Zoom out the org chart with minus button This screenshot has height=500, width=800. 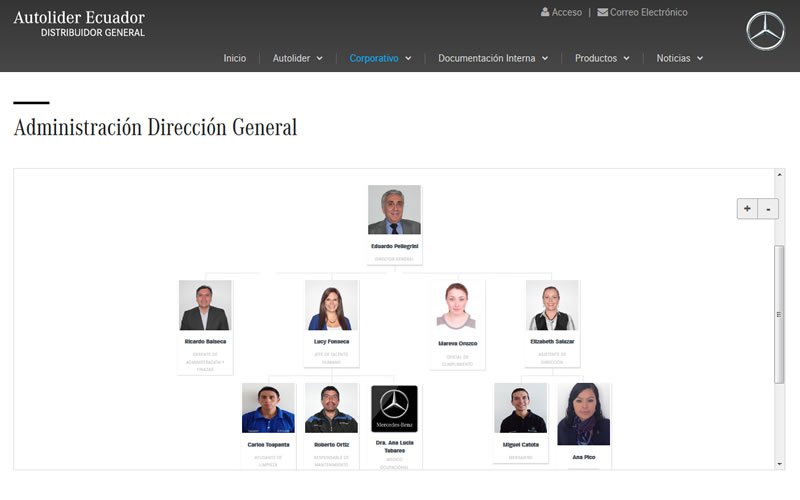[768, 209]
